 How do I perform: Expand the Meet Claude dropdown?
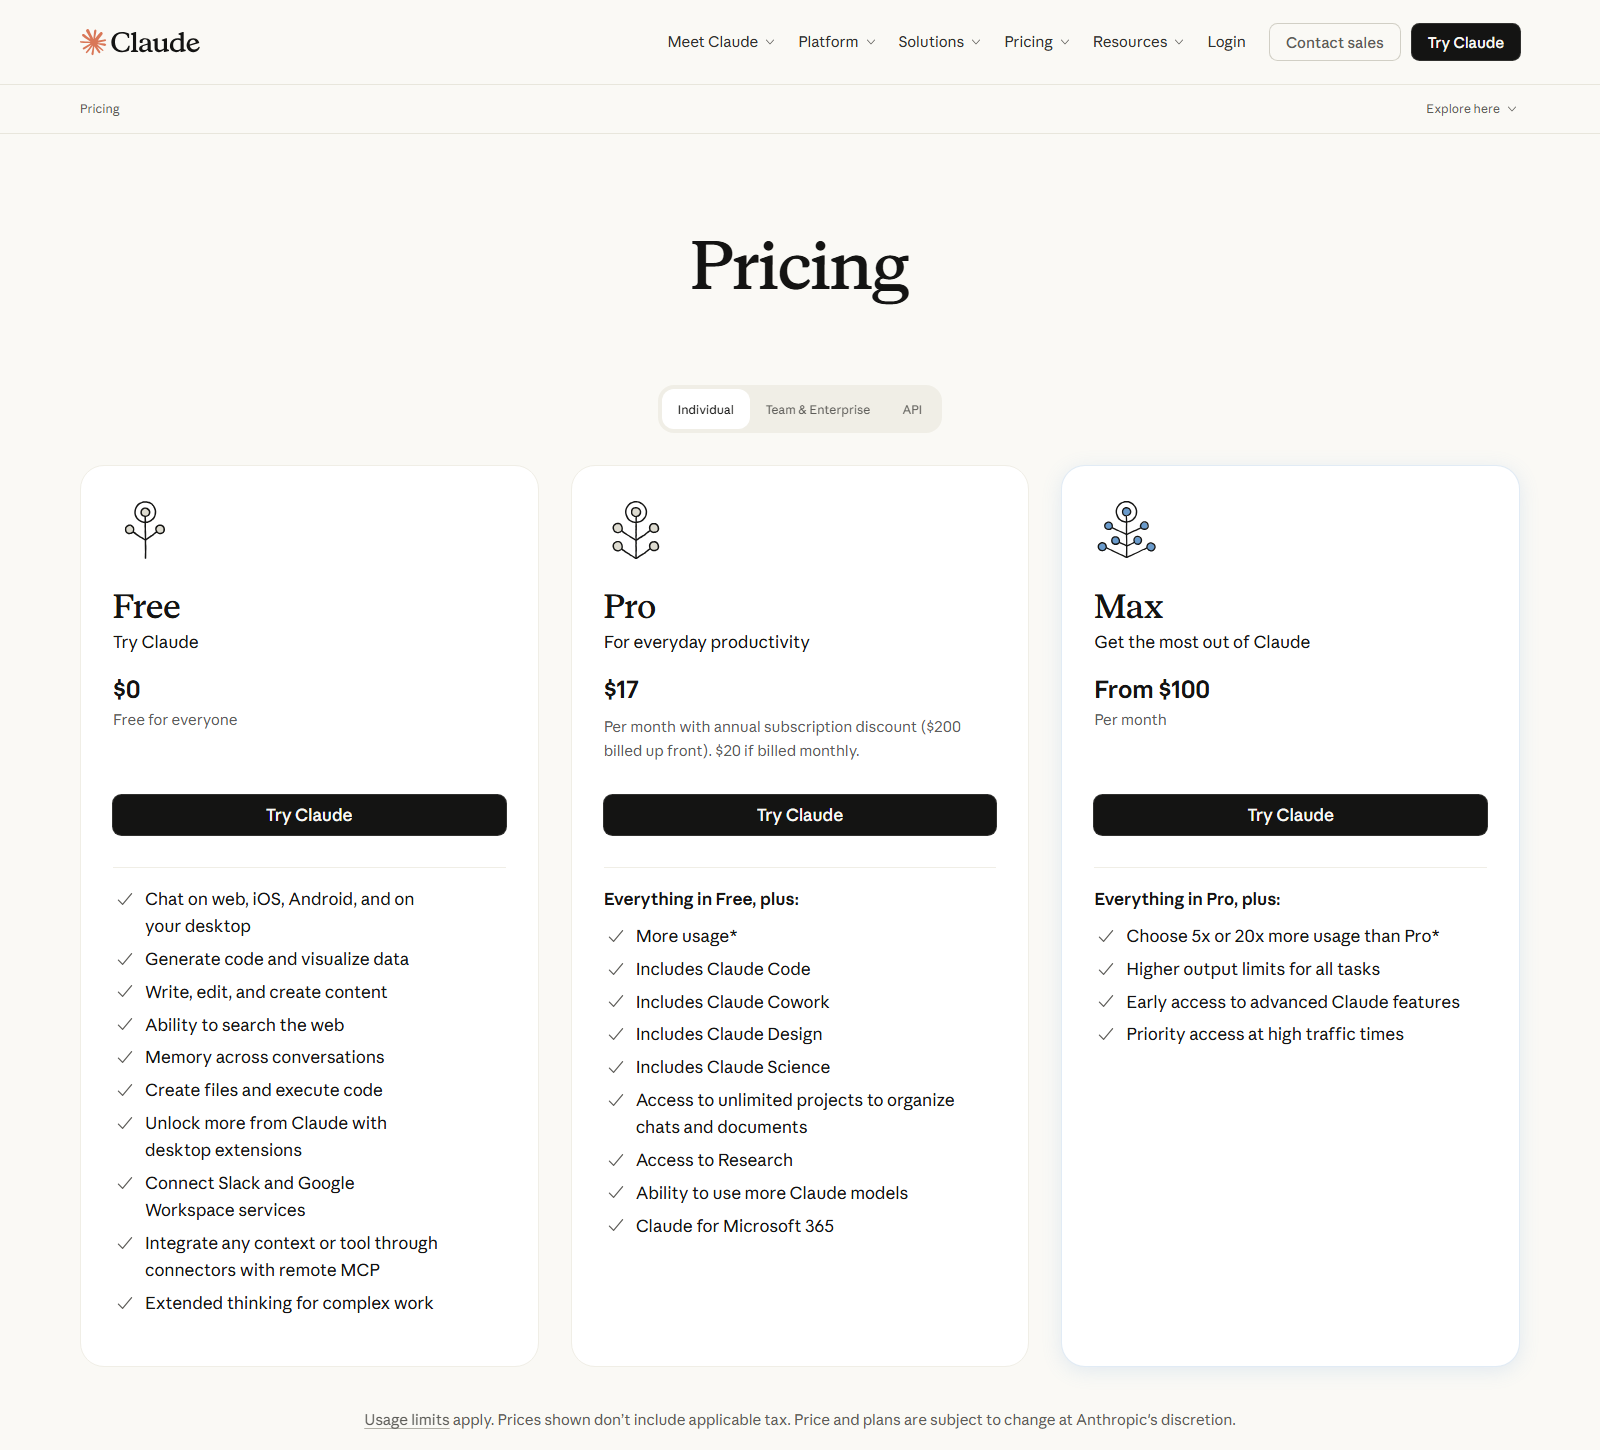[721, 42]
